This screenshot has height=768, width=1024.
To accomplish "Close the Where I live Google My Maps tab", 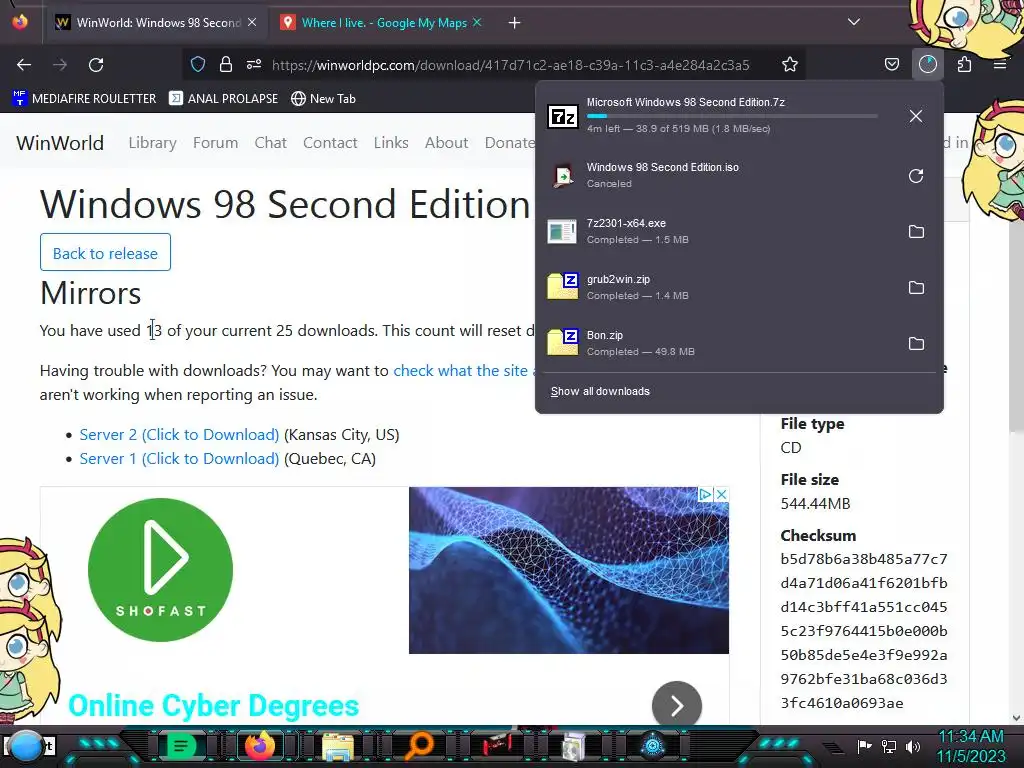I will (477, 22).
